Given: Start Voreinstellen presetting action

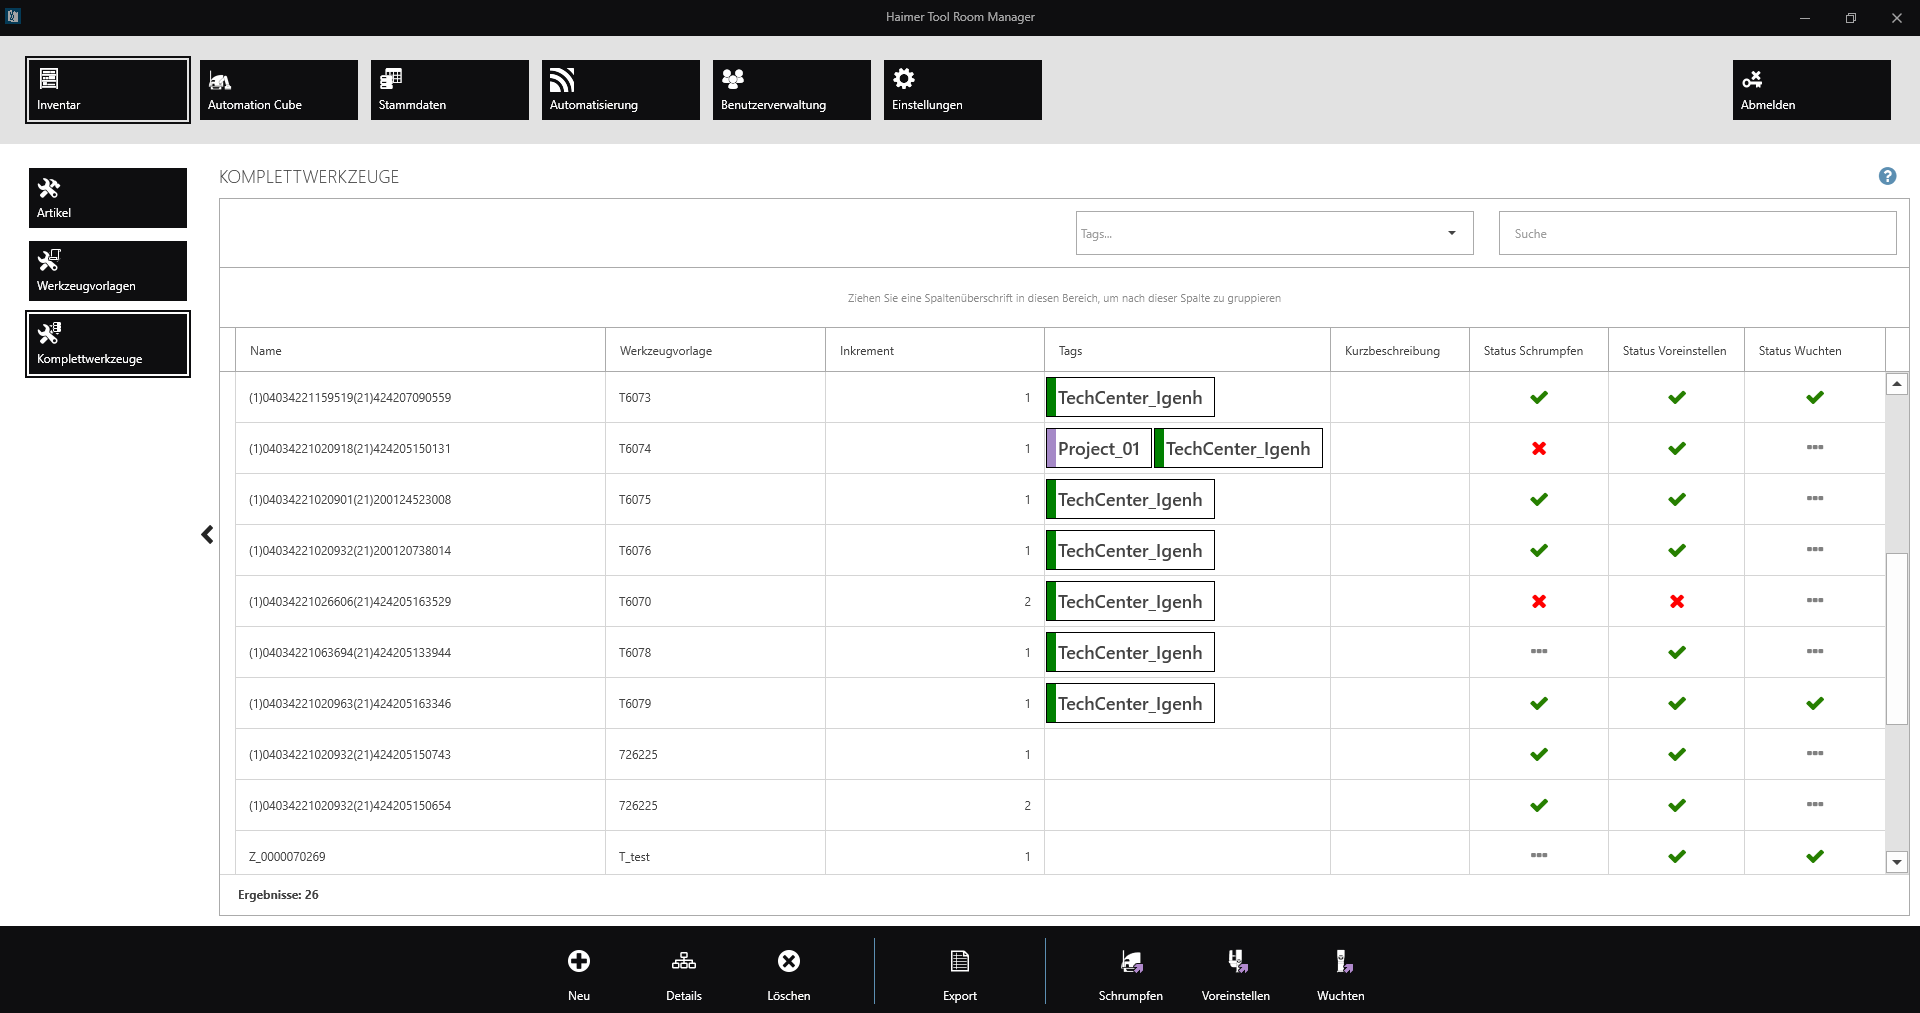Looking at the screenshot, I should tap(1236, 975).
